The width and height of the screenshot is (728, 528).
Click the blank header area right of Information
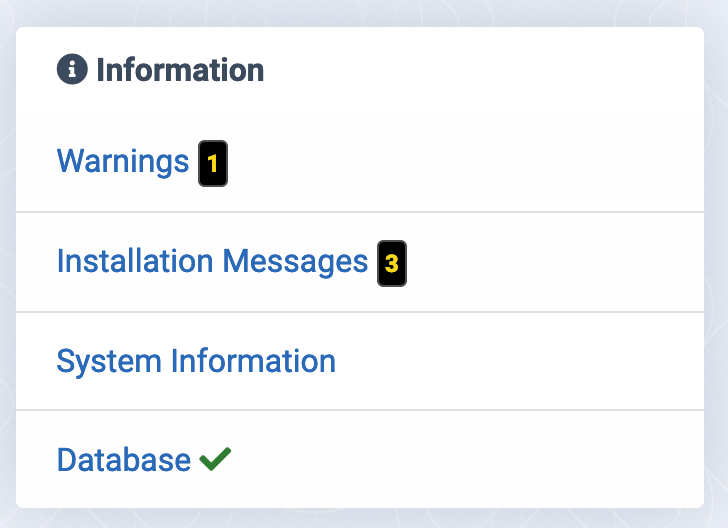[483, 70]
